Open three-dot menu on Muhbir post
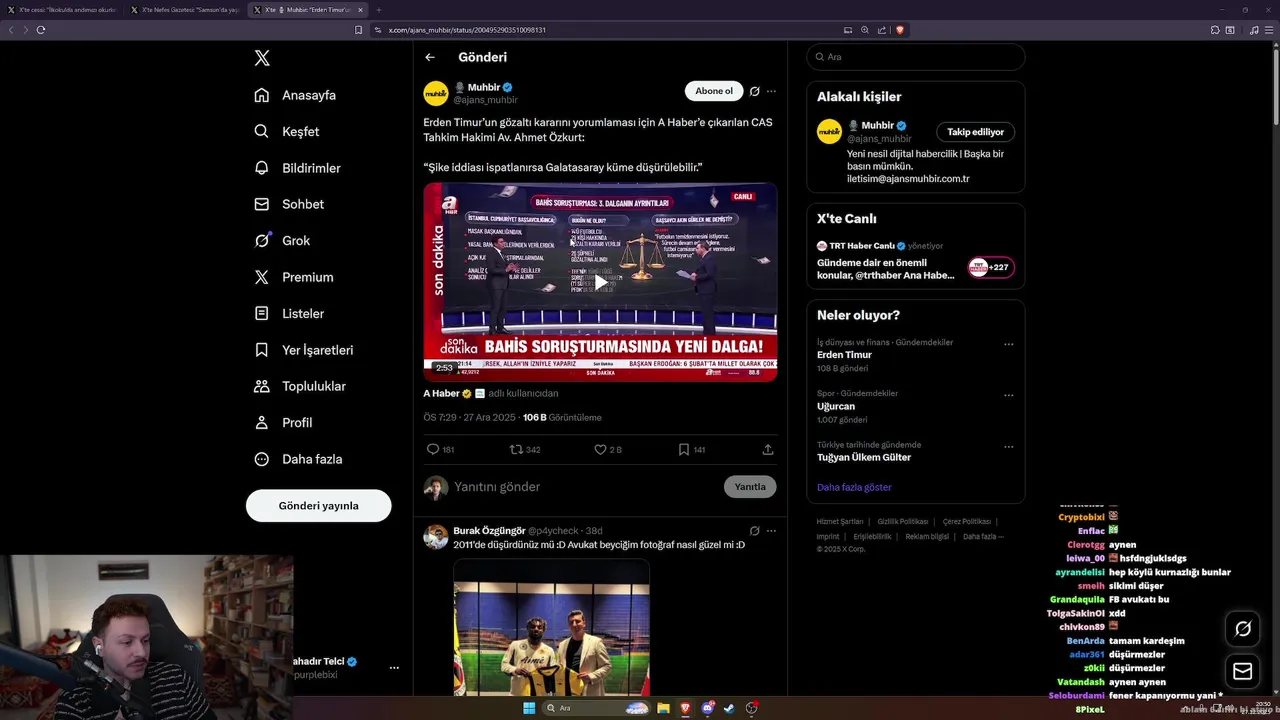The height and width of the screenshot is (720, 1280). 771,91
